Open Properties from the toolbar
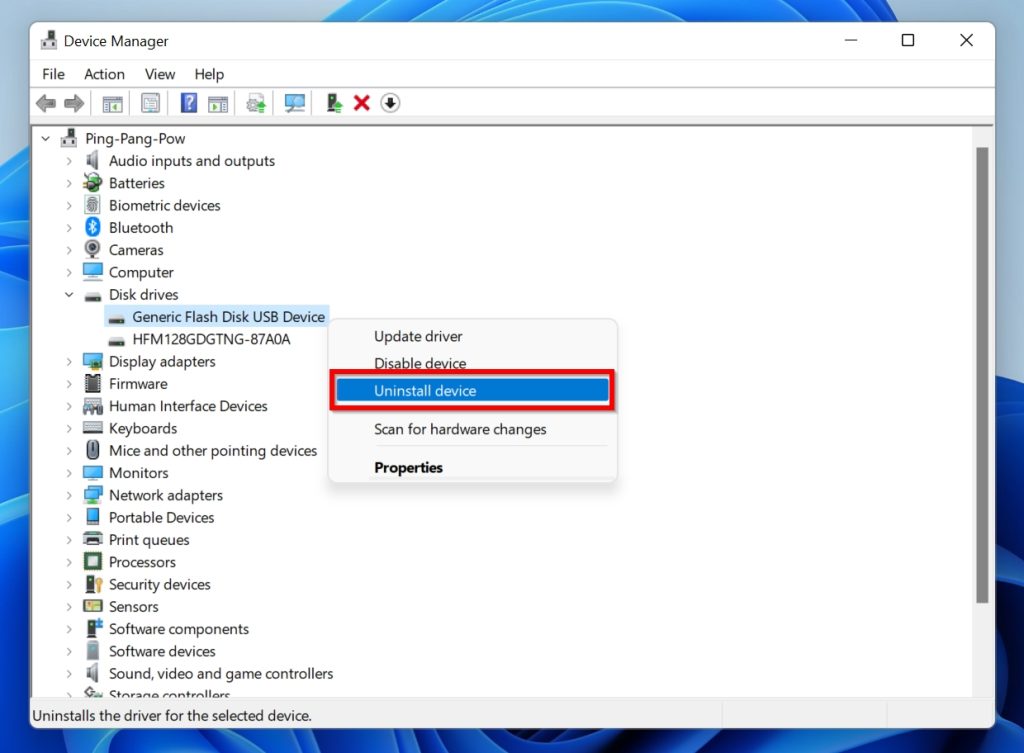 (150, 103)
